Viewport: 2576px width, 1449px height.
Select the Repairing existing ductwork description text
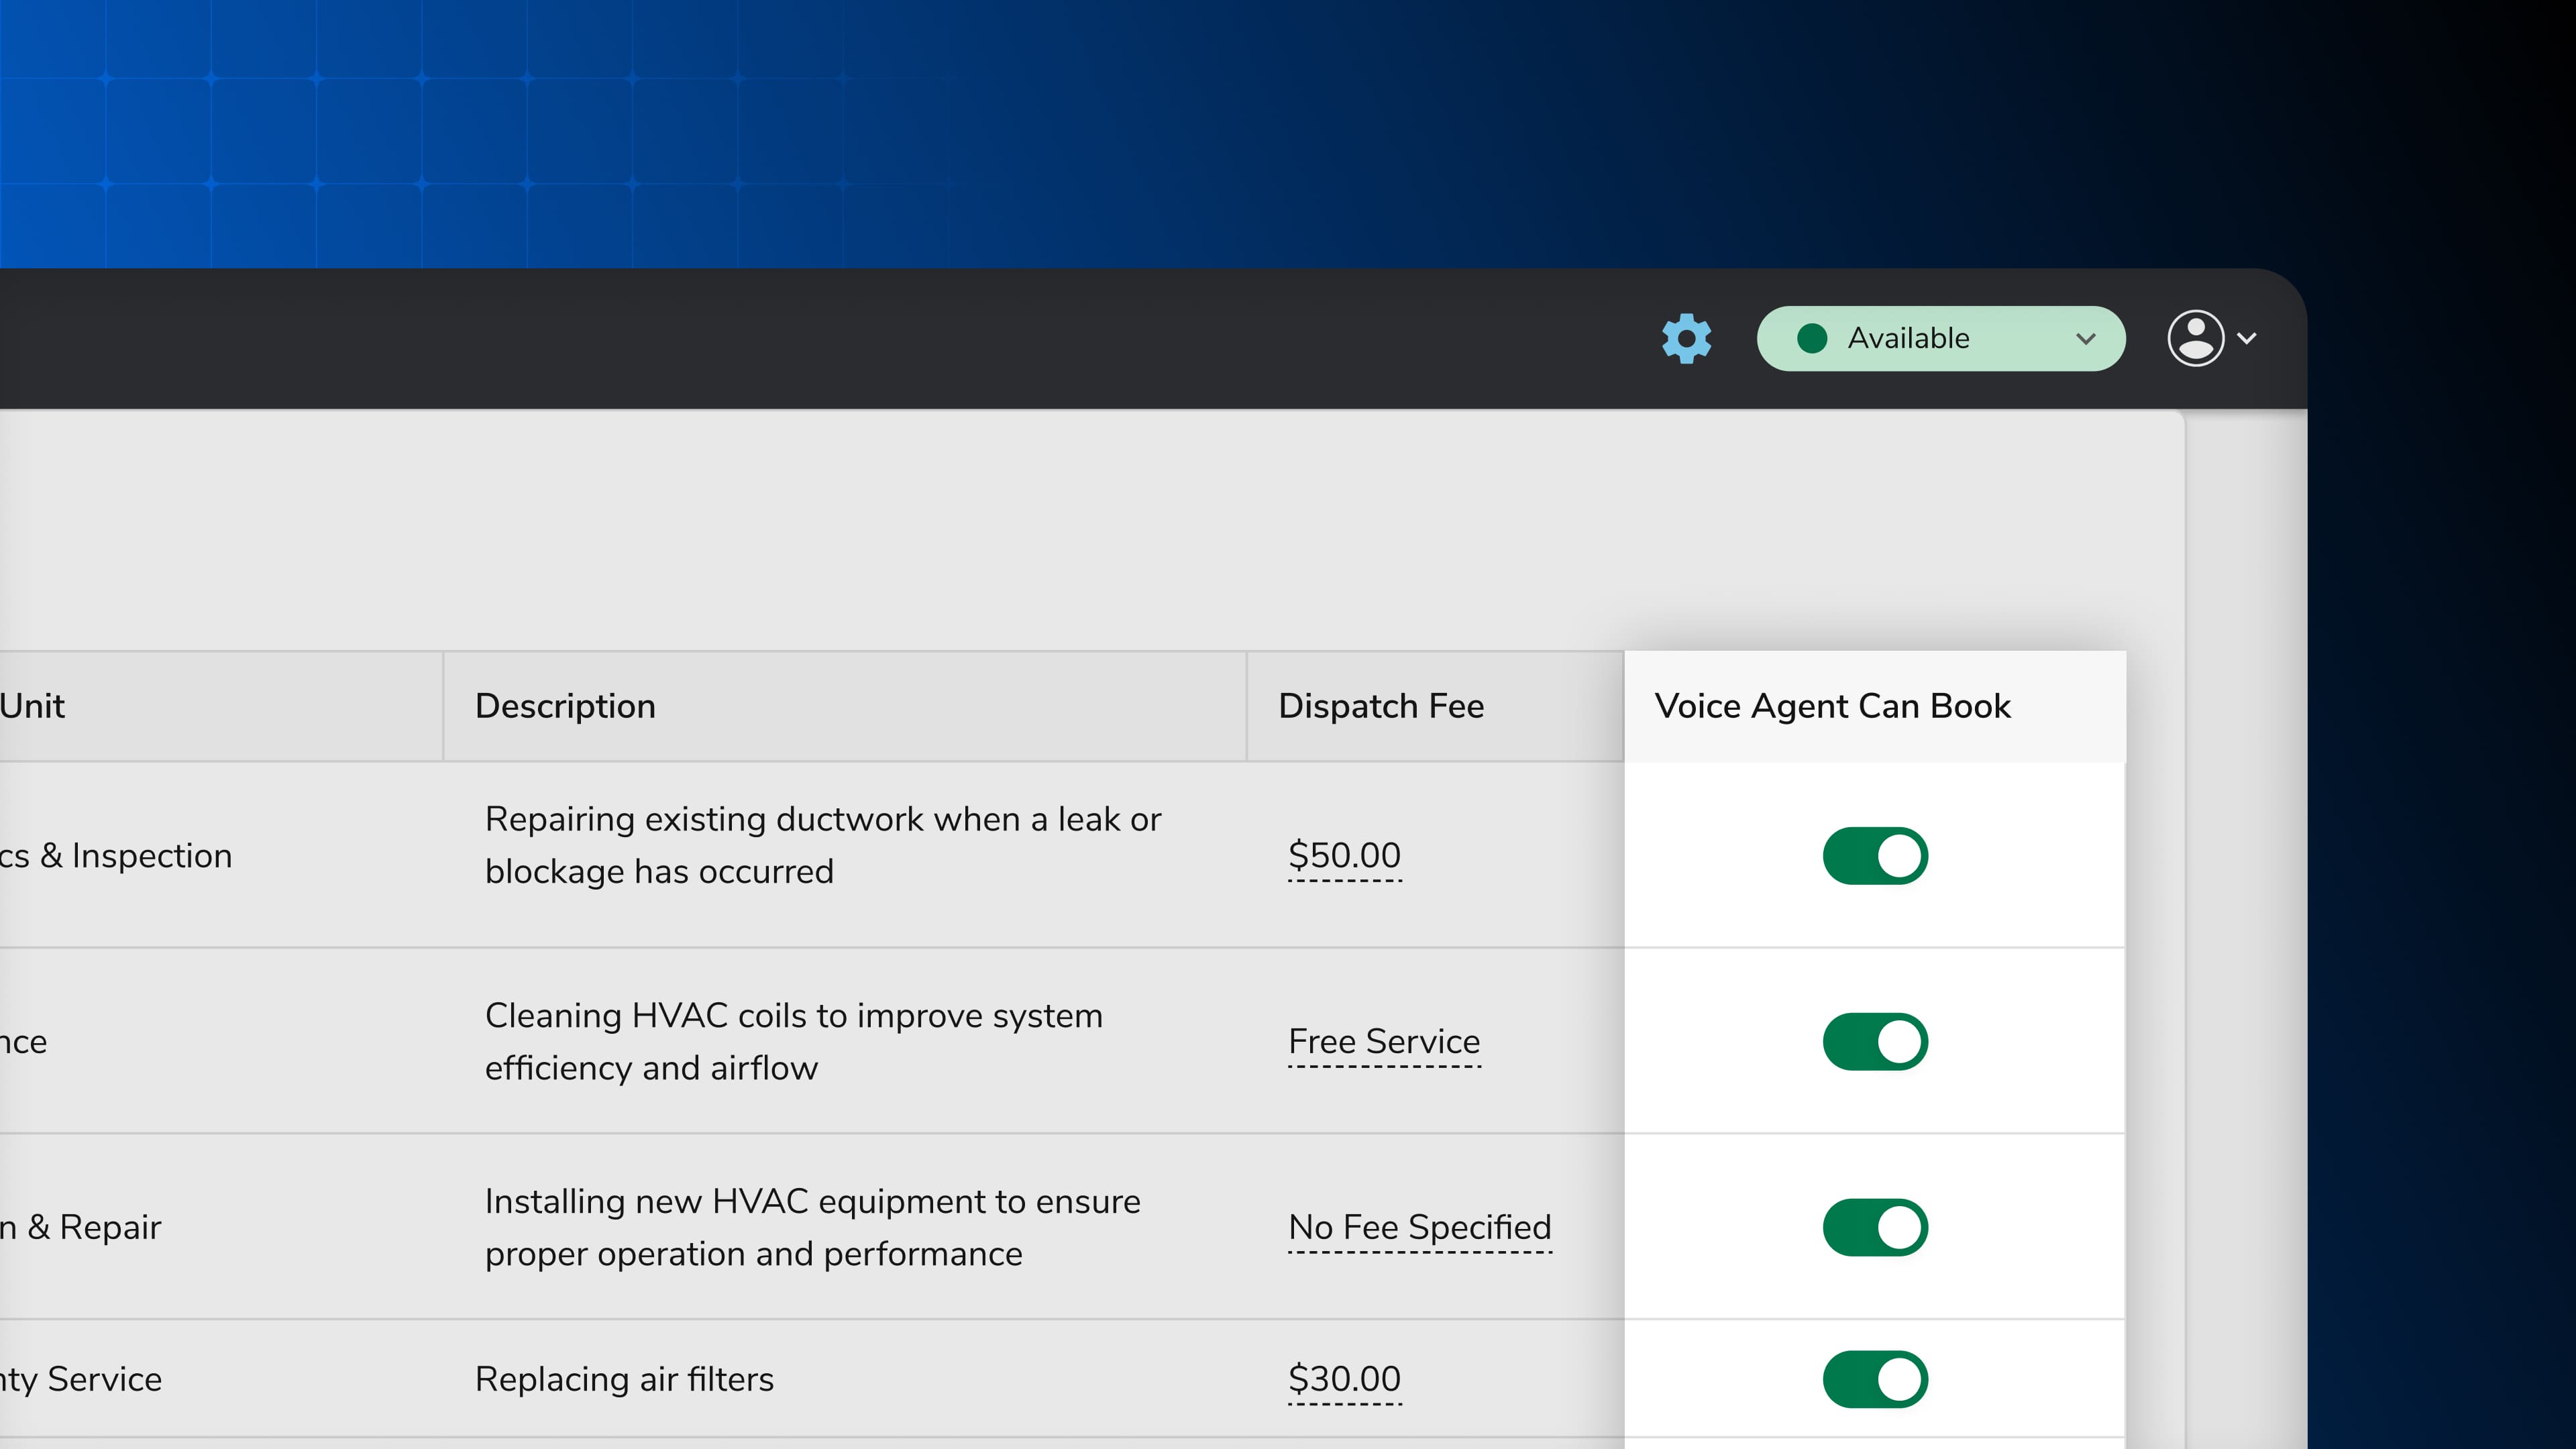tap(822, 845)
